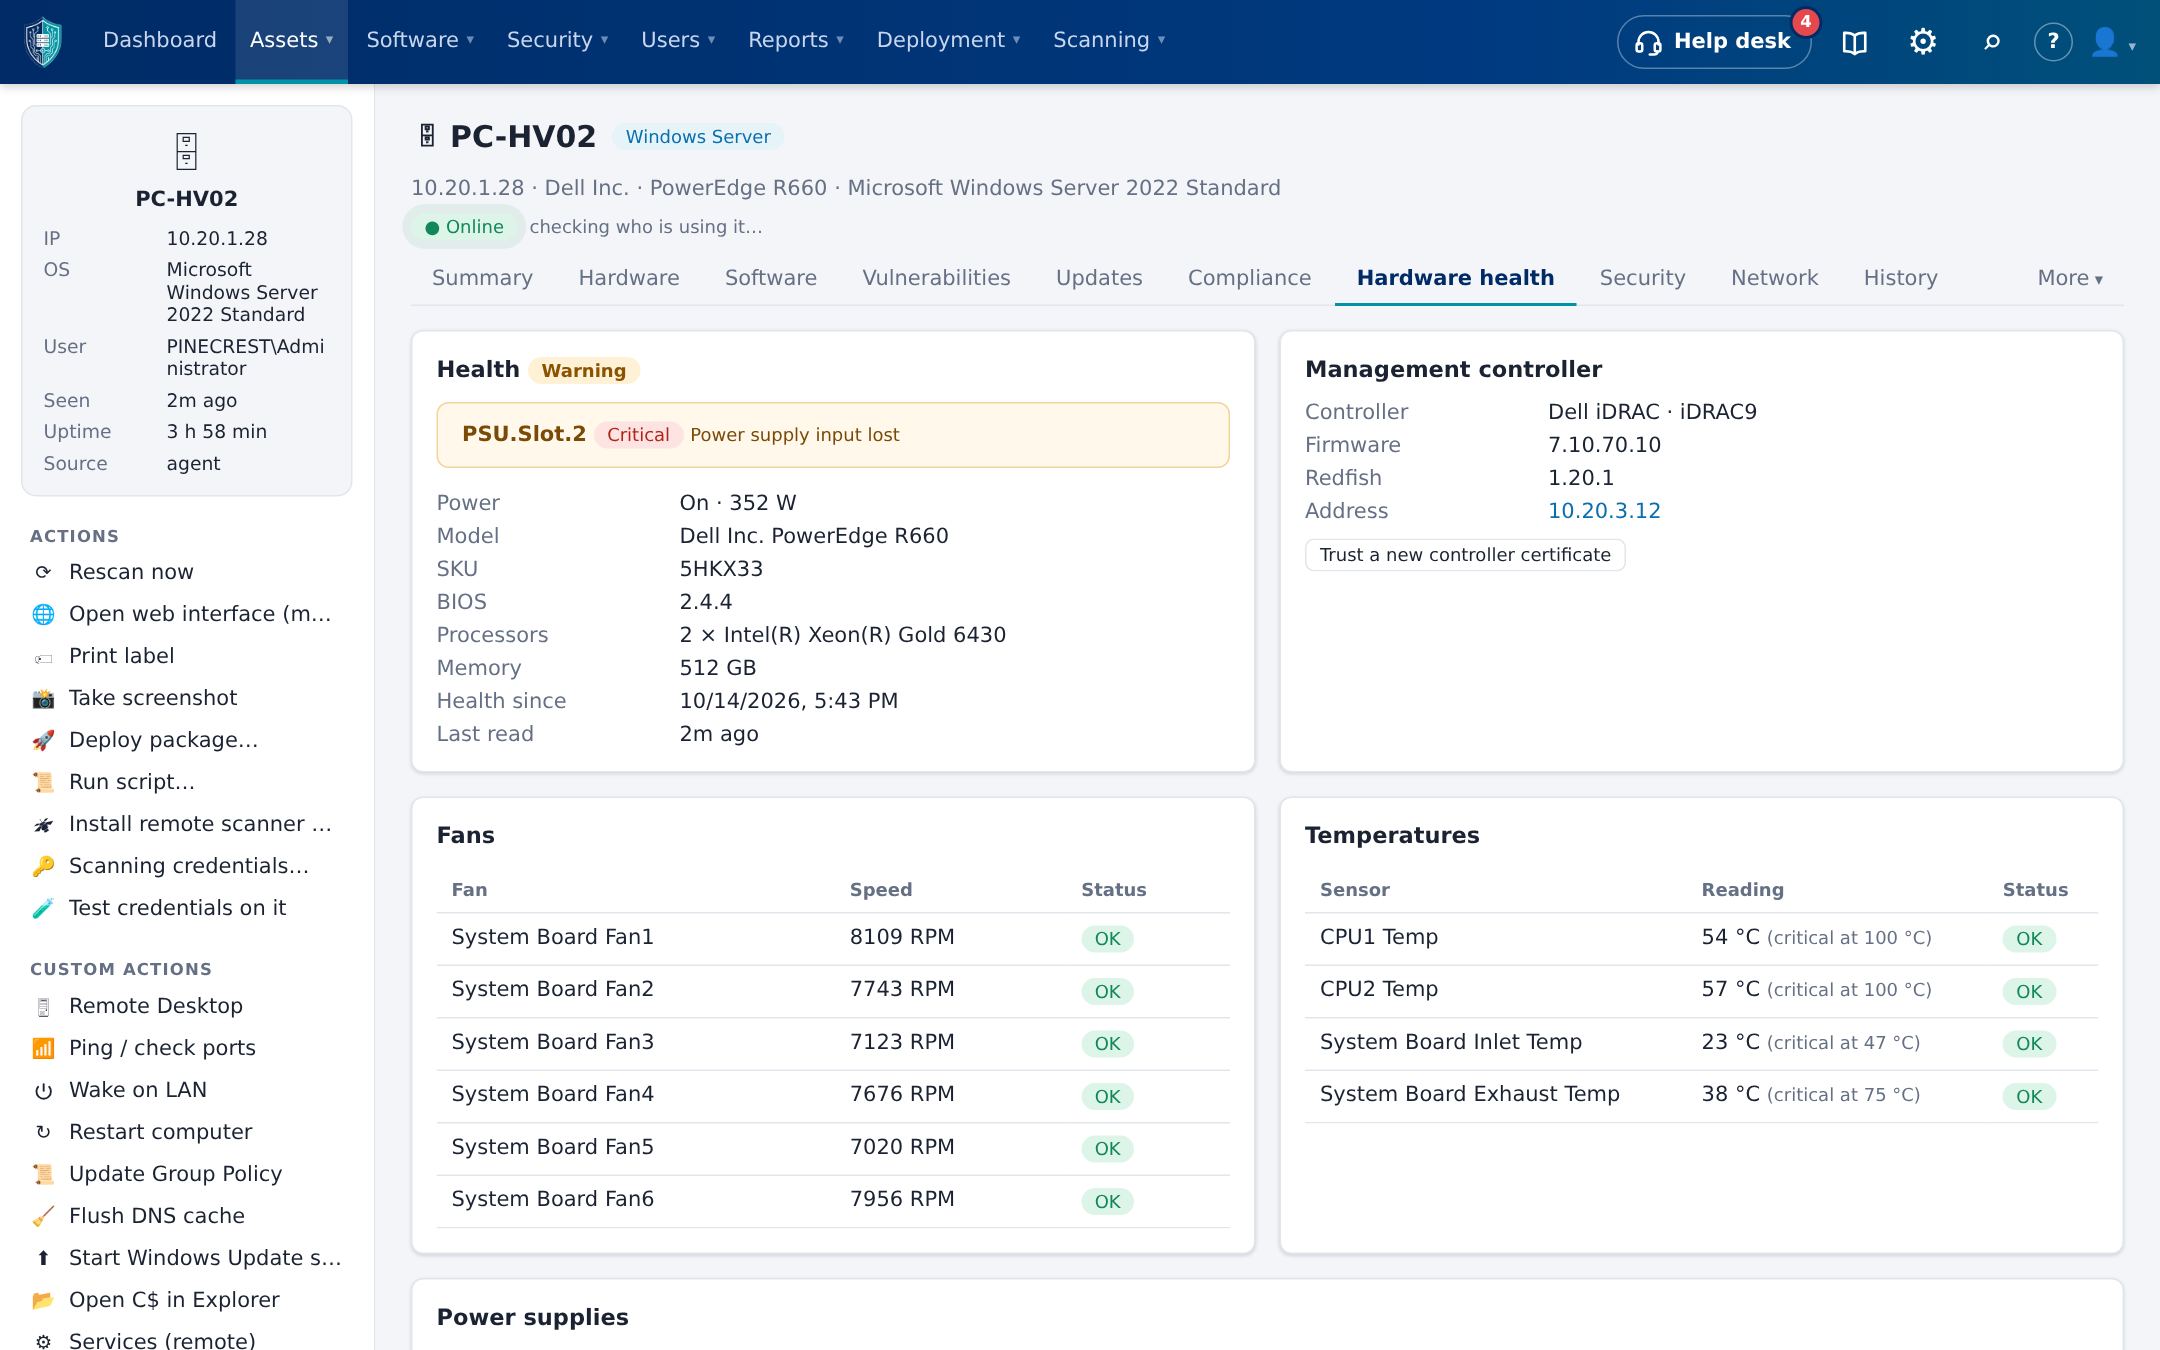Viewport: 2160px width, 1350px height.
Task: Click the Rescan now refresh icon
Action: (43, 572)
